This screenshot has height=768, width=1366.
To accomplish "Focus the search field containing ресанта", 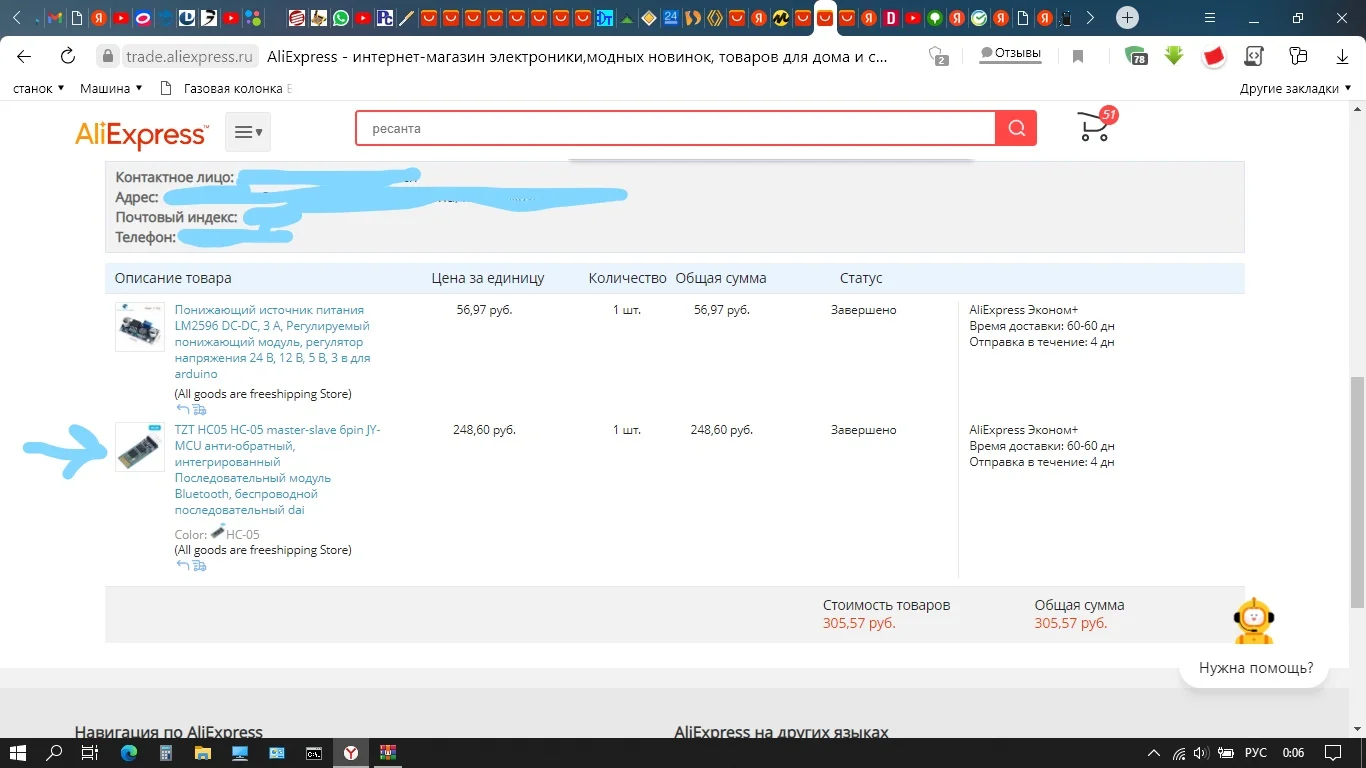I will point(676,128).
